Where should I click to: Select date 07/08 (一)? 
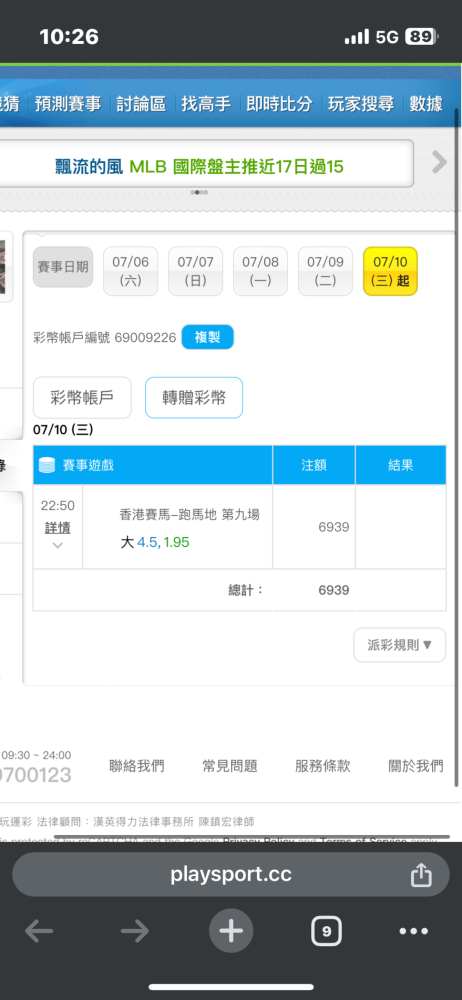point(260,271)
